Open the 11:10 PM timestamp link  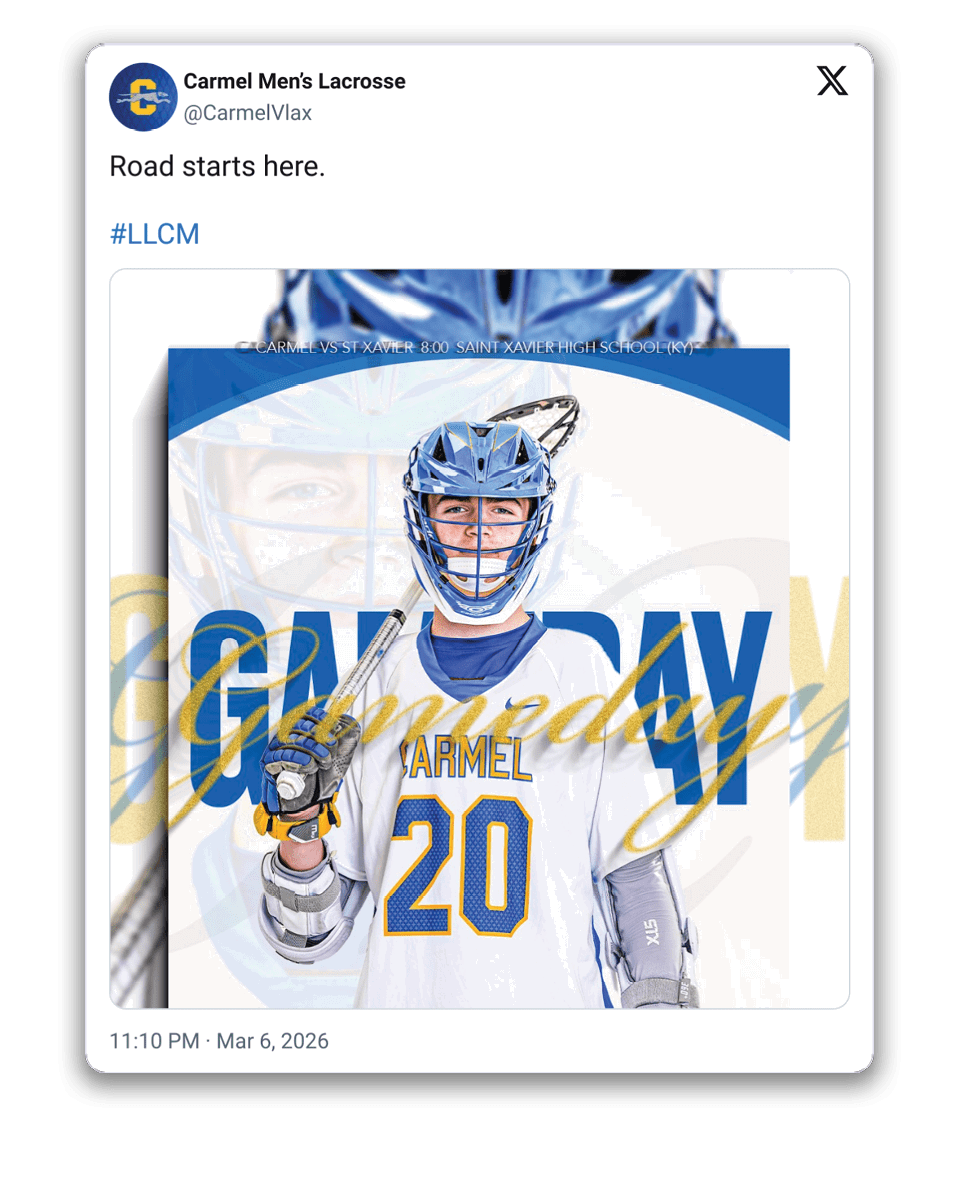click(x=155, y=1041)
